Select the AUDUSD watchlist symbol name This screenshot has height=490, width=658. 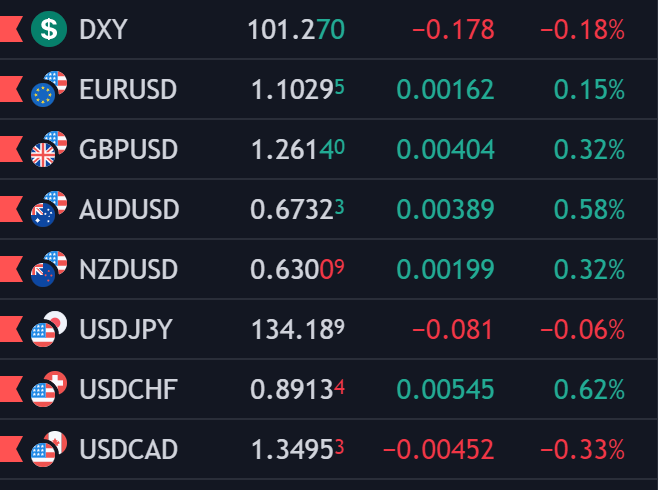pyautogui.click(x=129, y=210)
